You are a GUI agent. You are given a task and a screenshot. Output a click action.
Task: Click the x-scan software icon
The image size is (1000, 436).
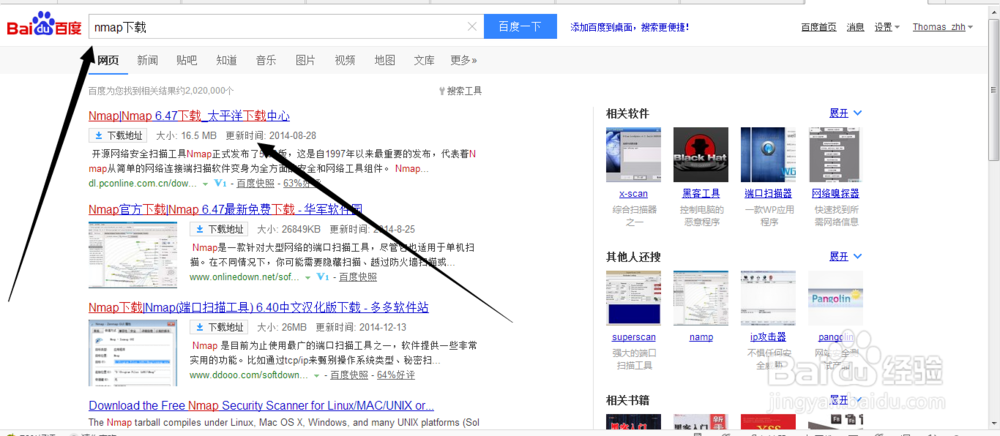633,155
